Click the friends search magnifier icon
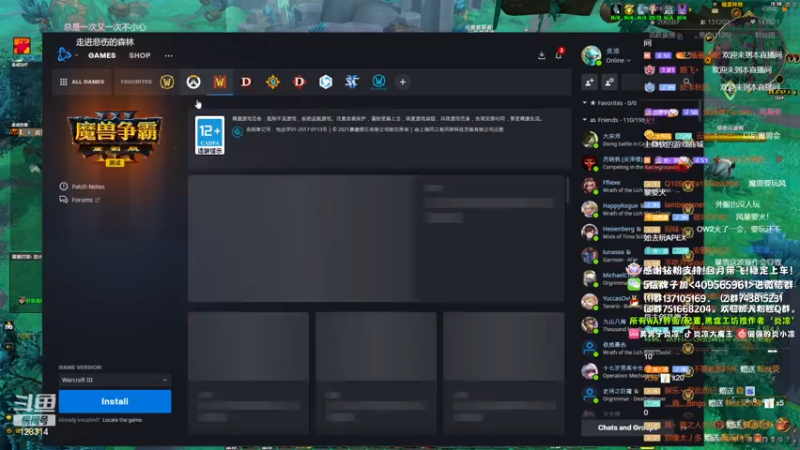Screen dimensions: 800x450 coord(687,82)
